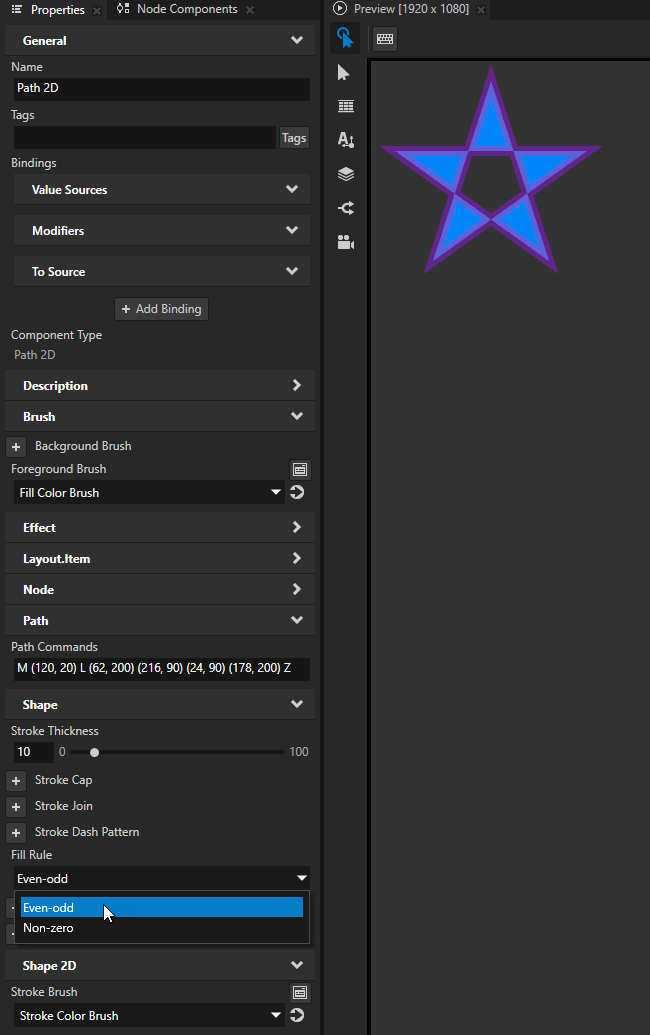Choose Non-zero in the Fill Rule list
The height and width of the screenshot is (1035, 650).
[162, 928]
